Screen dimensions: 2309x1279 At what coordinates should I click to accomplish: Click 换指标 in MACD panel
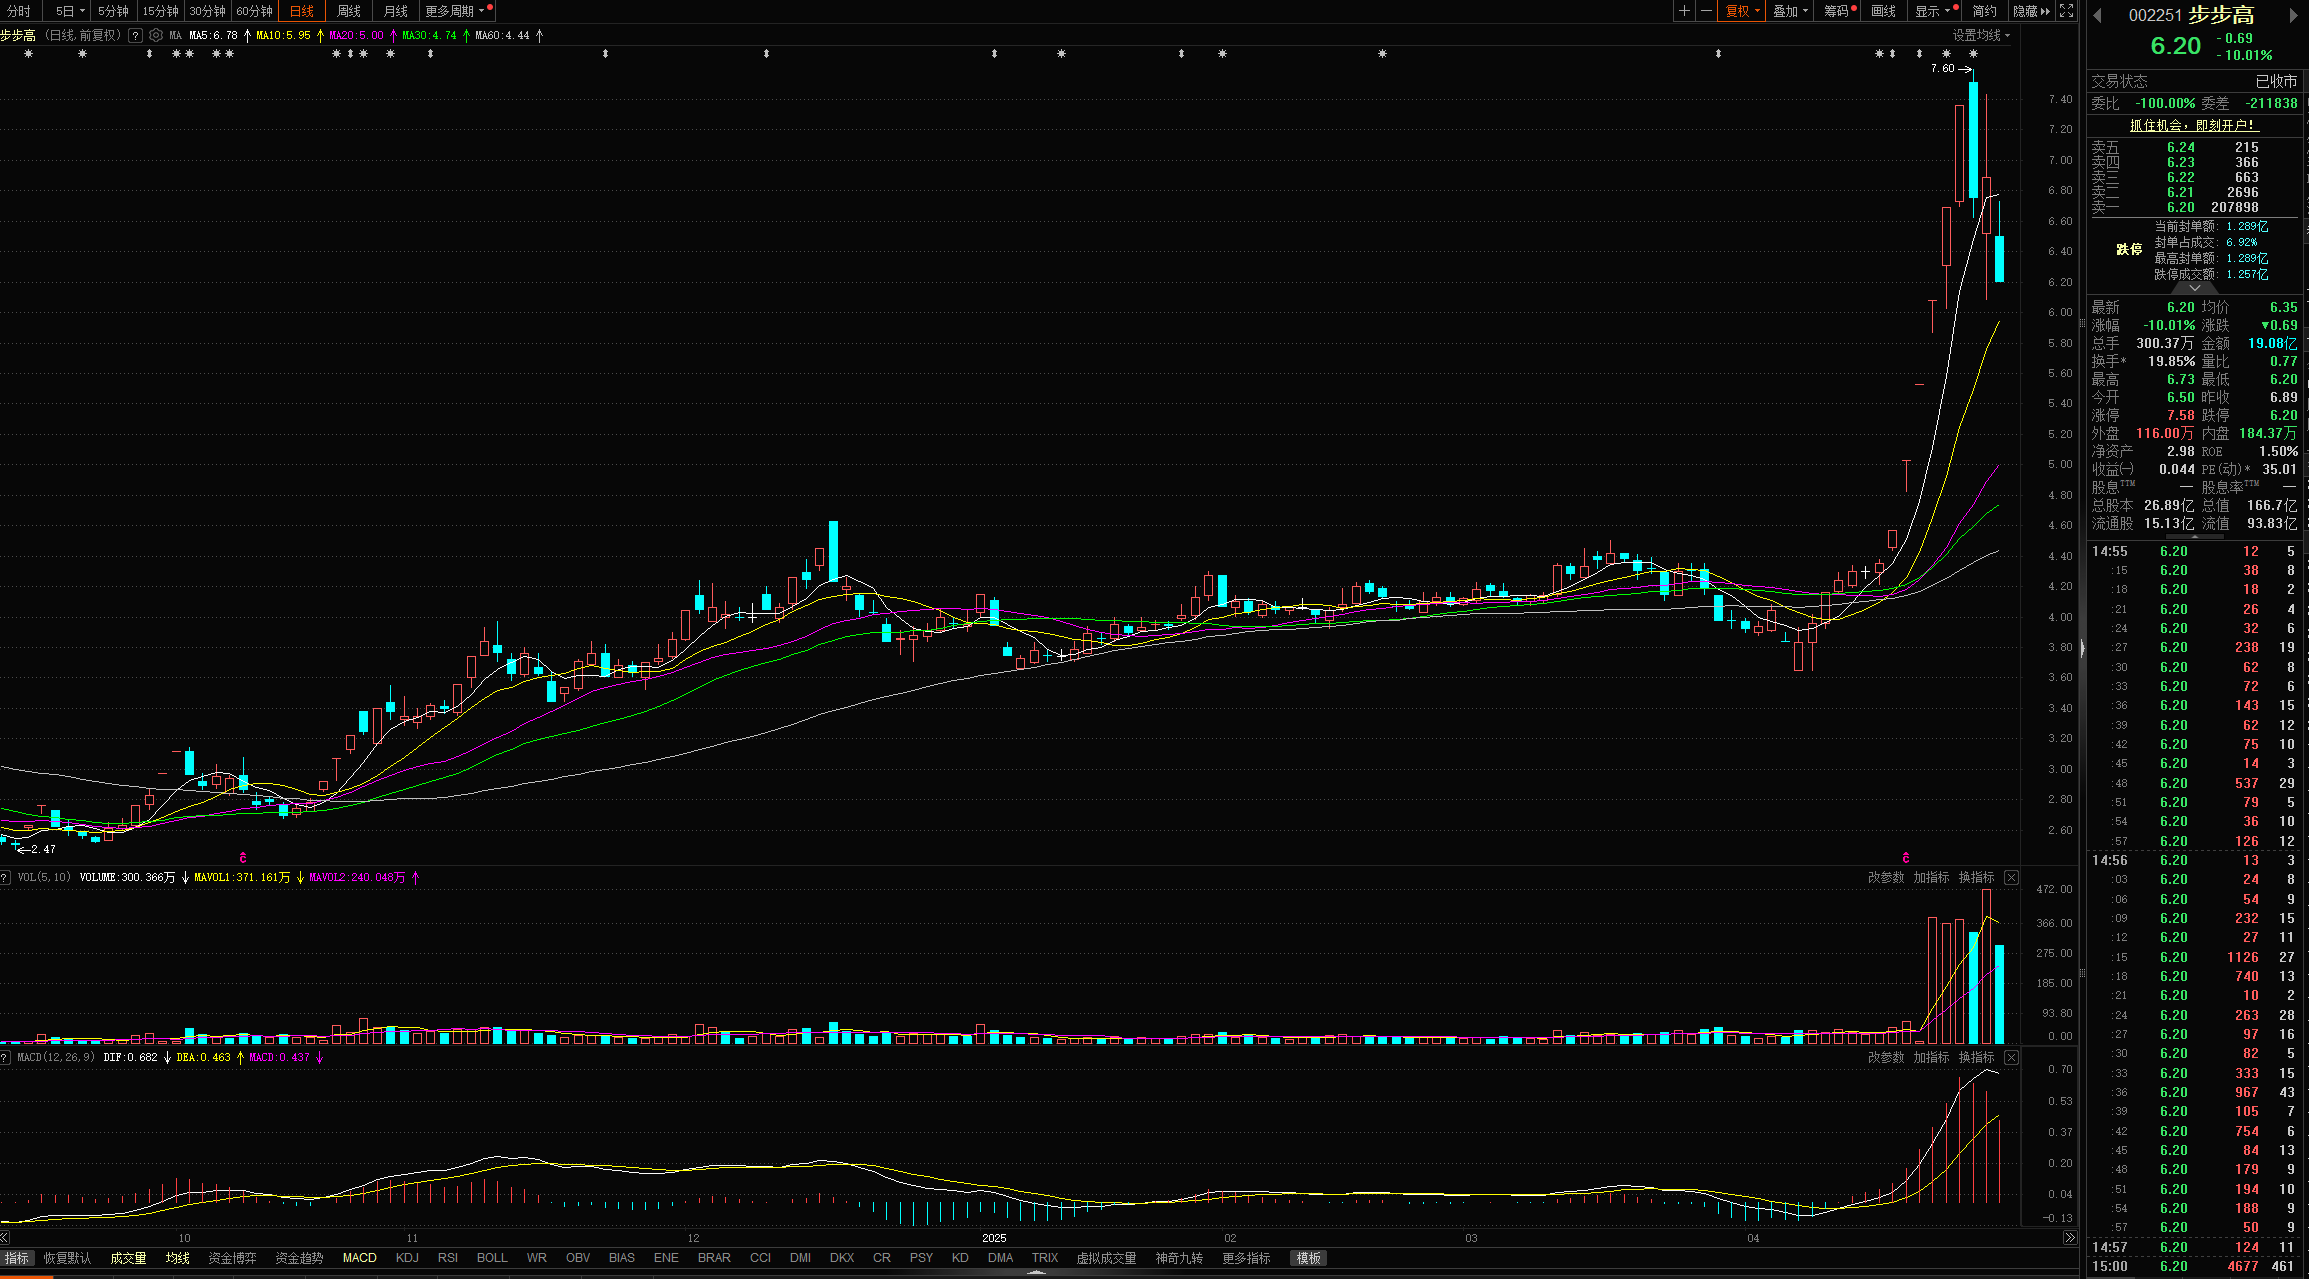tap(1976, 1057)
